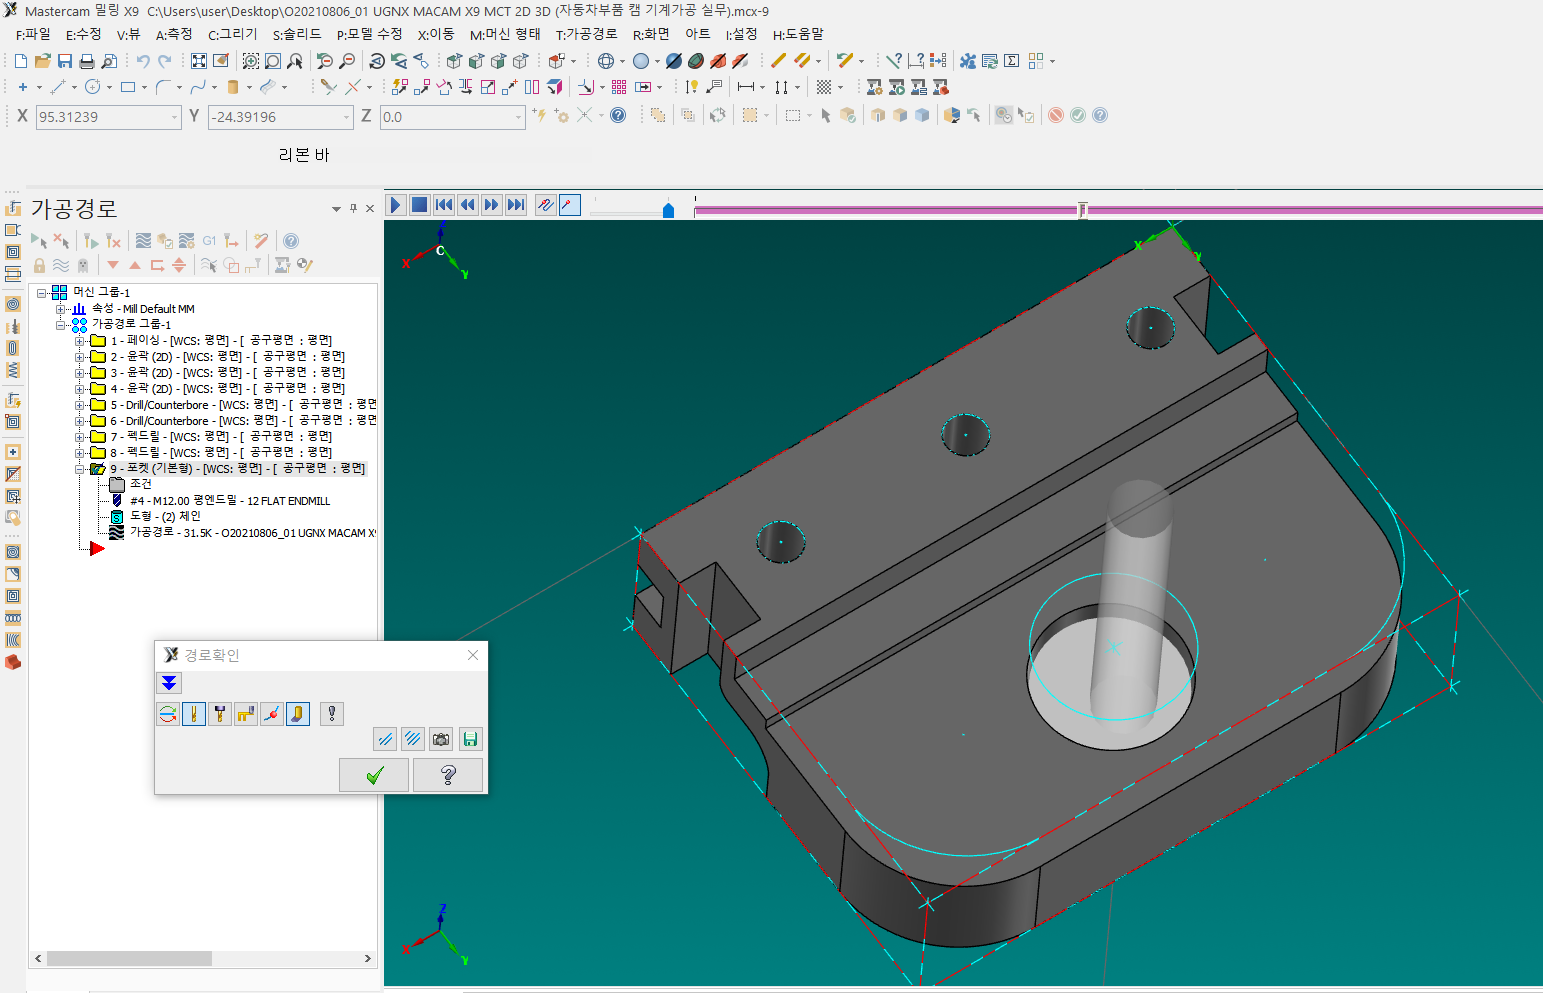The width and height of the screenshot is (1543, 993).
Task: Expand 속성 - Mill Default MM node
Action: [61, 309]
